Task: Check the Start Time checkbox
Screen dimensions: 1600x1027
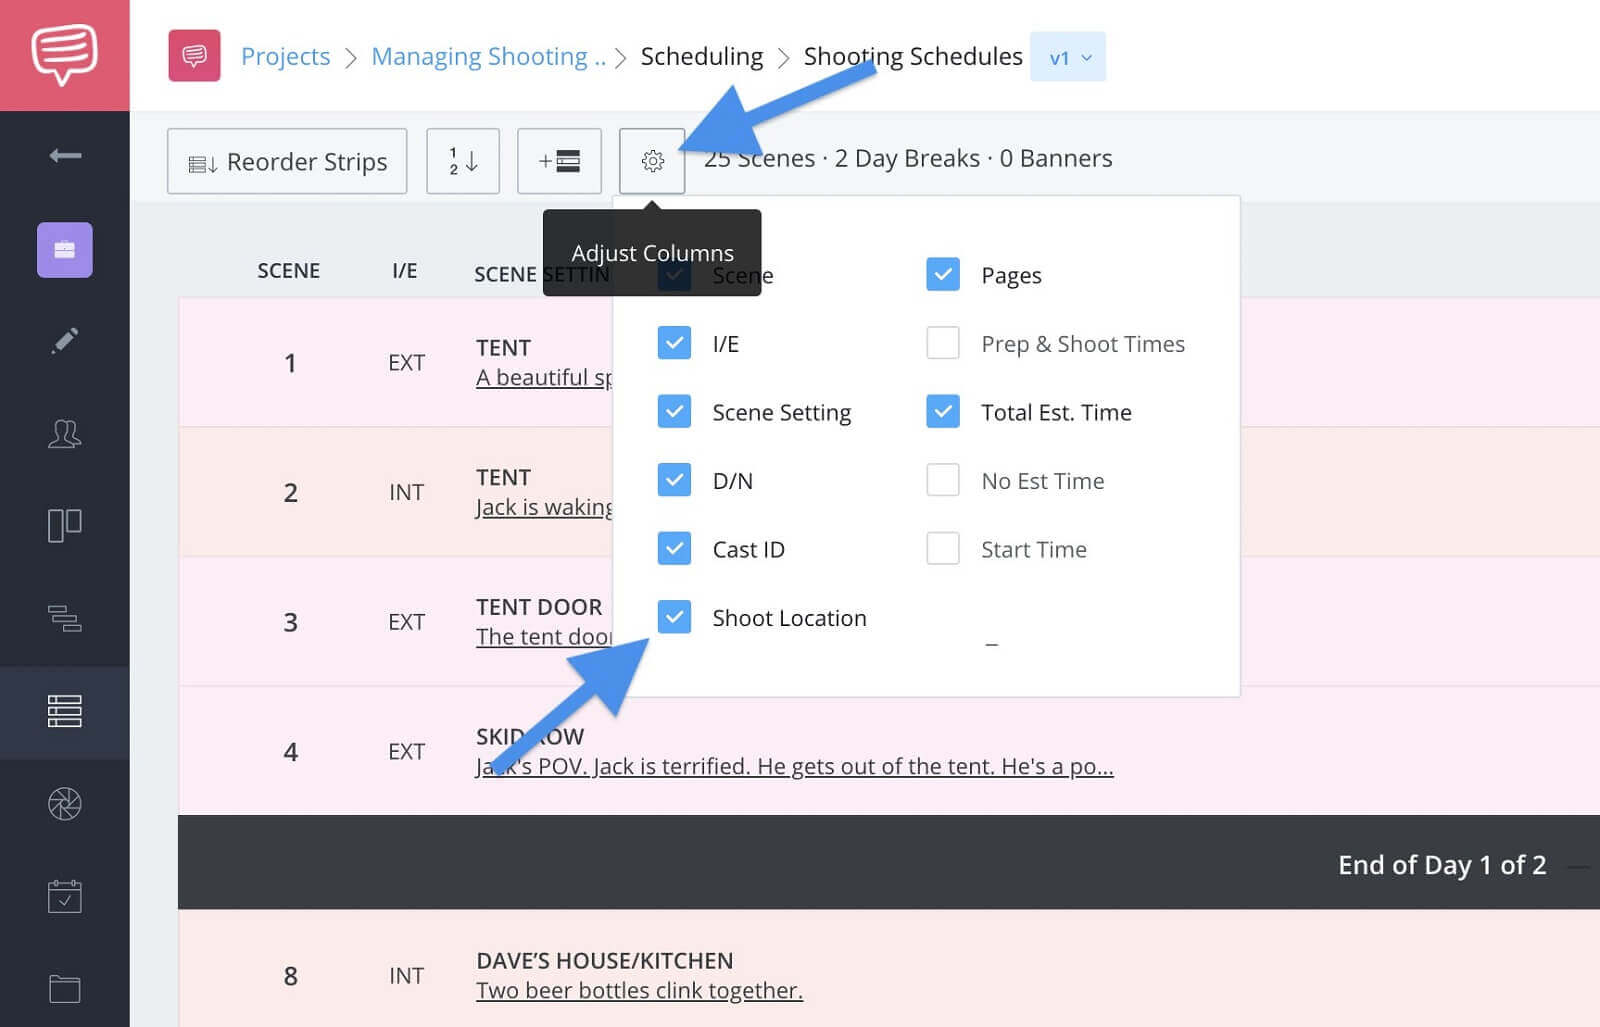Action: (943, 548)
